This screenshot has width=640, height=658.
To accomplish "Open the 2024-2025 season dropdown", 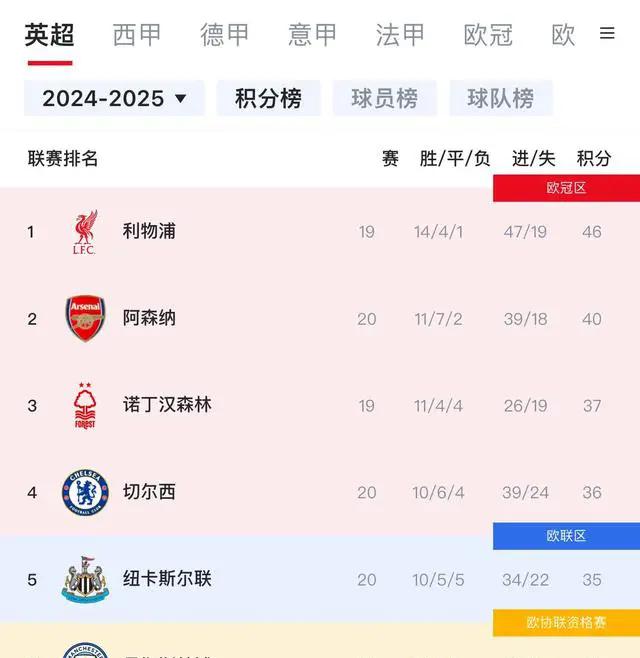I will pyautogui.click(x=114, y=98).
